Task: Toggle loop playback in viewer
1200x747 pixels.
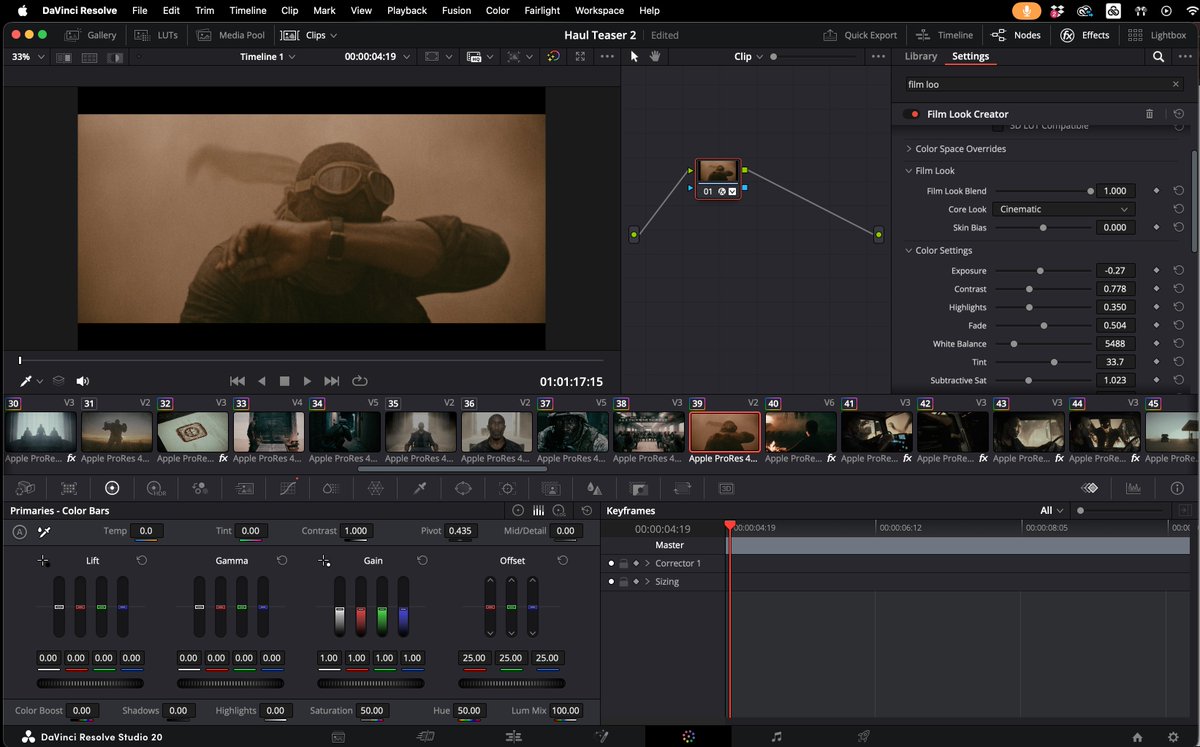Action: click(360, 381)
